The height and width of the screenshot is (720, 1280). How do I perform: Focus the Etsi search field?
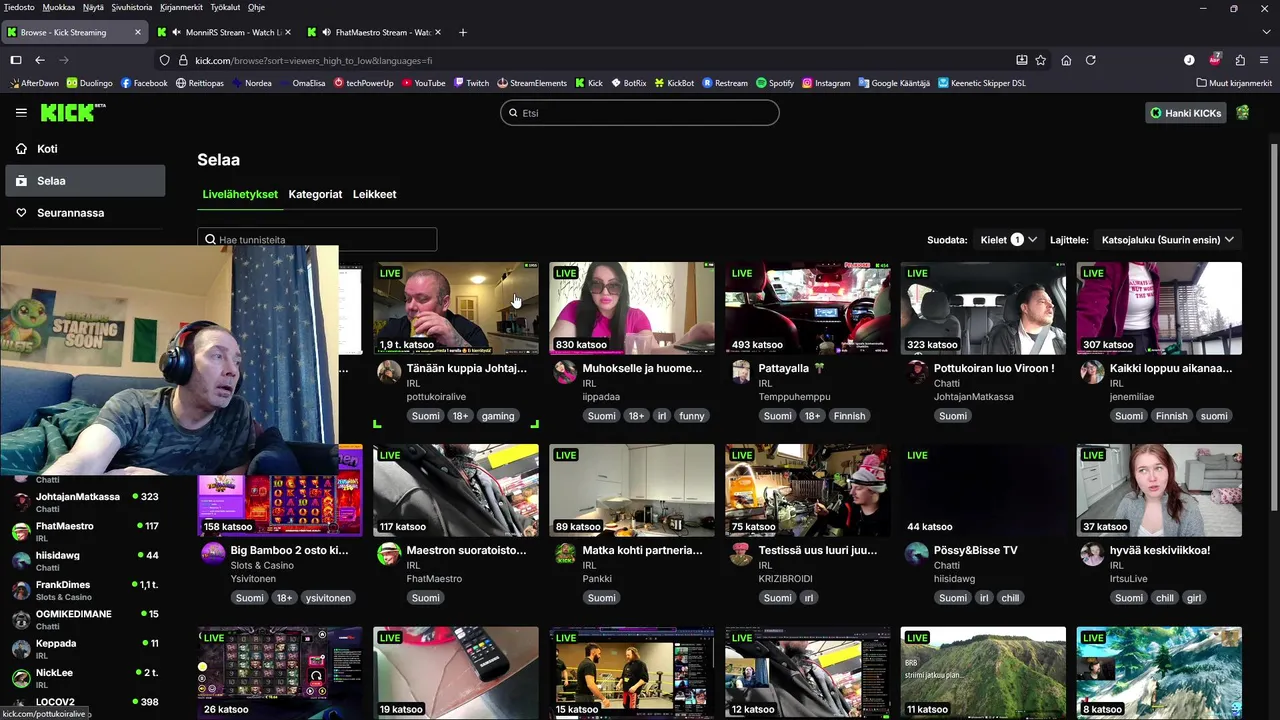(x=640, y=113)
